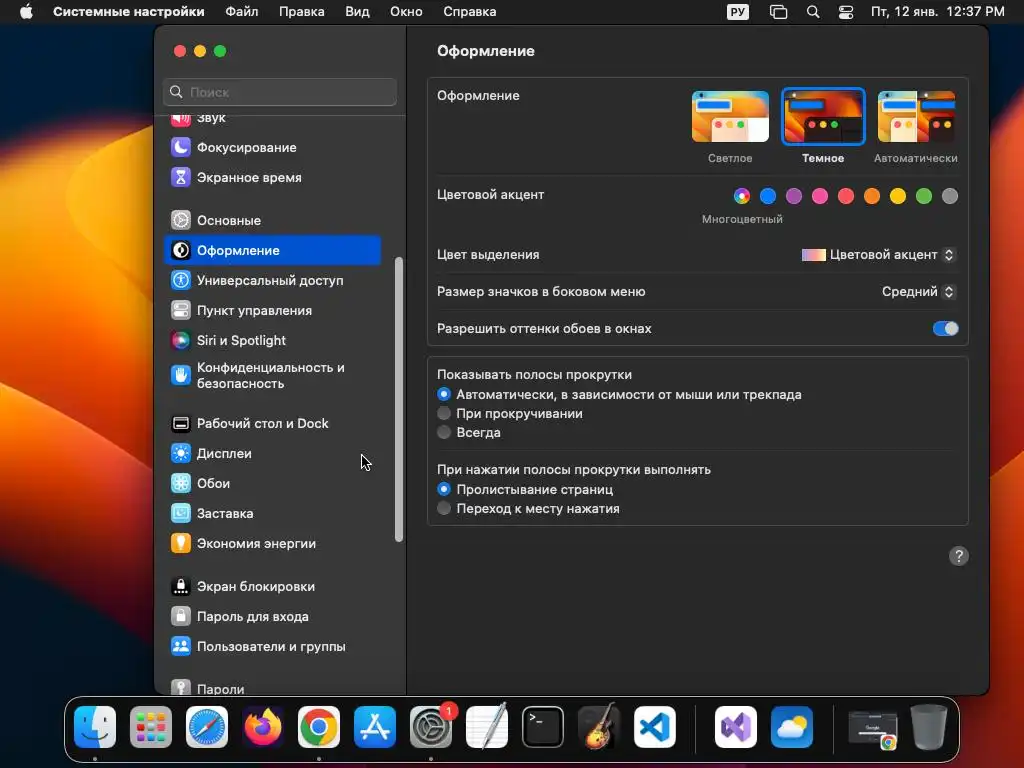Open the Правка menu

pos(302,12)
